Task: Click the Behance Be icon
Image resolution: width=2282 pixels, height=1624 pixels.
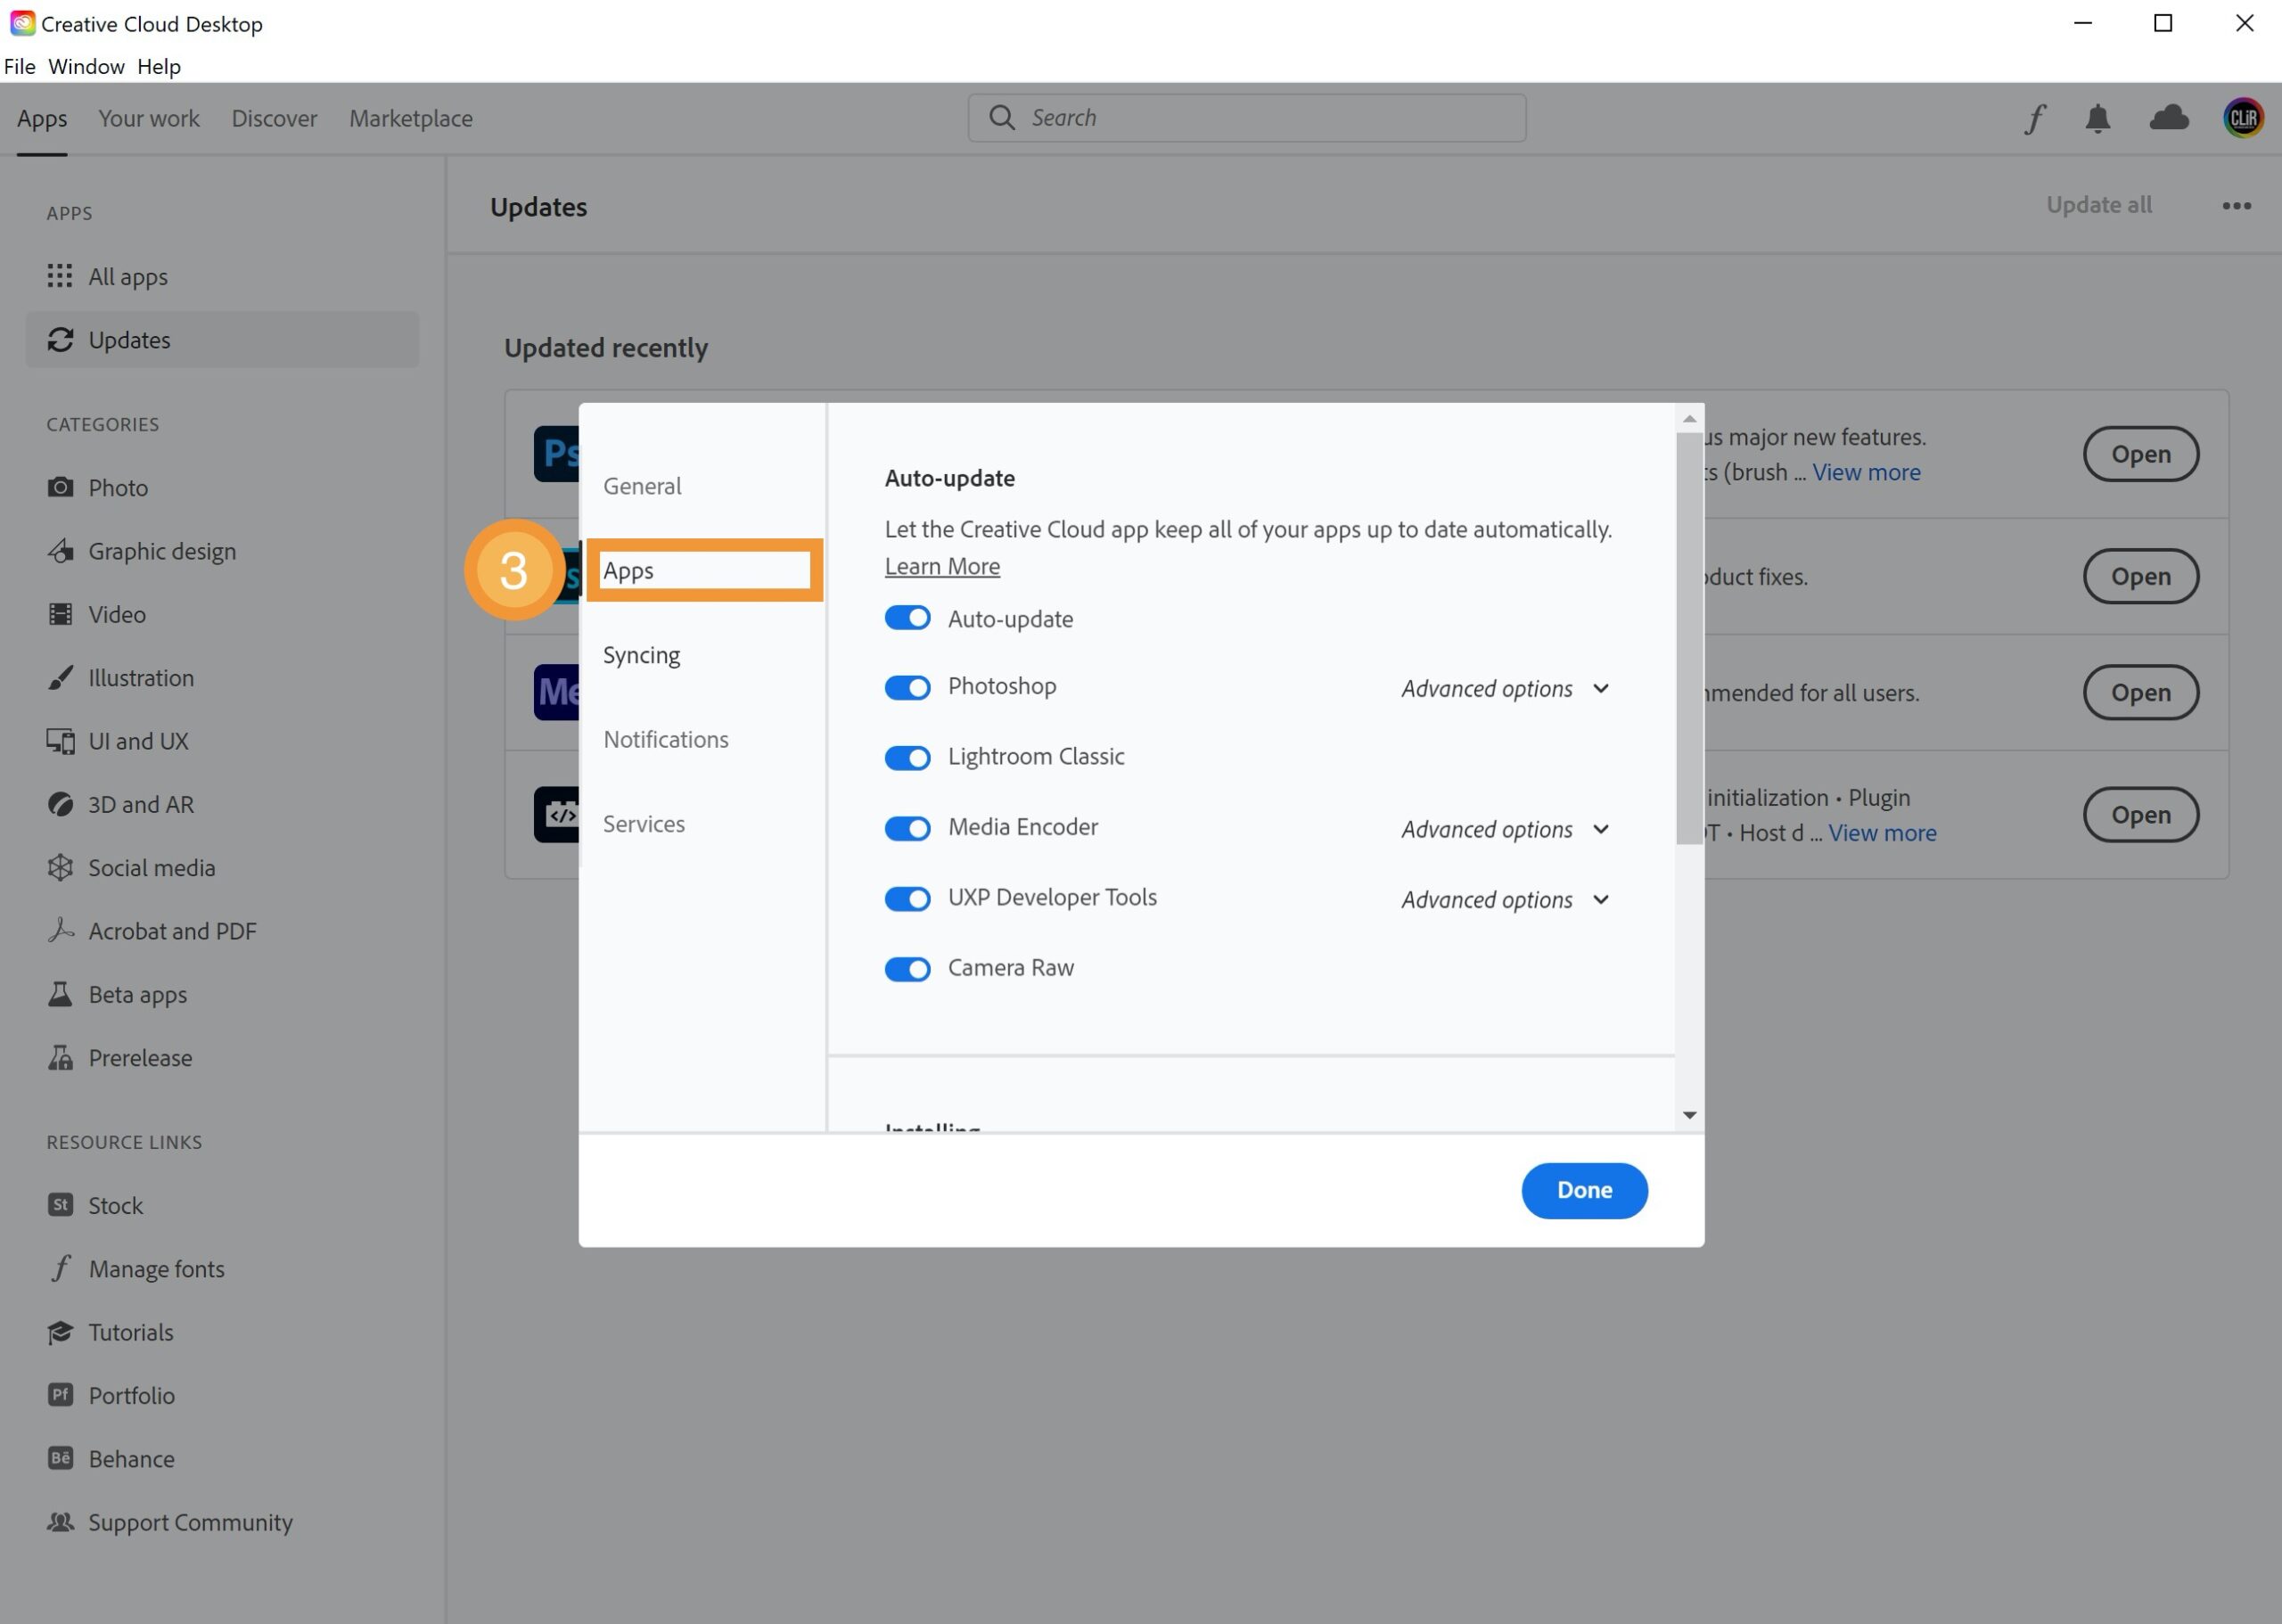Action: (x=60, y=1458)
